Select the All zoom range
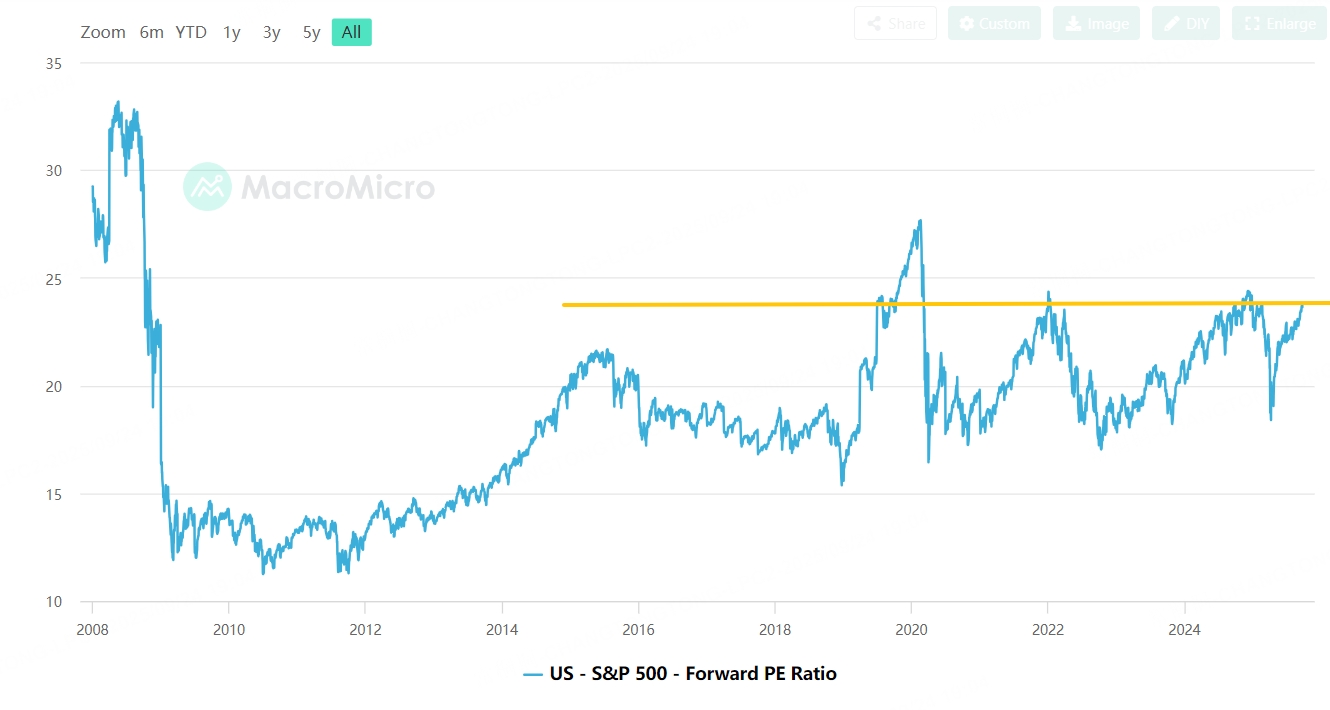The width and height of the screenshot is (1330, 710). (351, 32)
